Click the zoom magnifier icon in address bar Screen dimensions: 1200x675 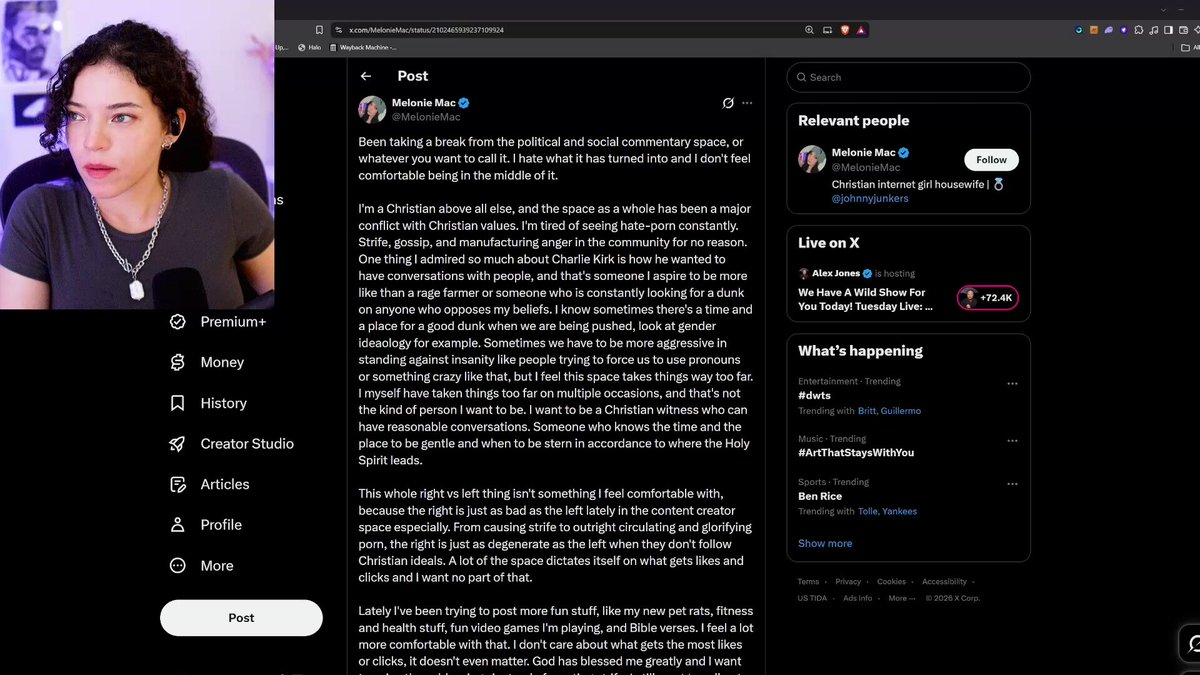tap(809, 30)
